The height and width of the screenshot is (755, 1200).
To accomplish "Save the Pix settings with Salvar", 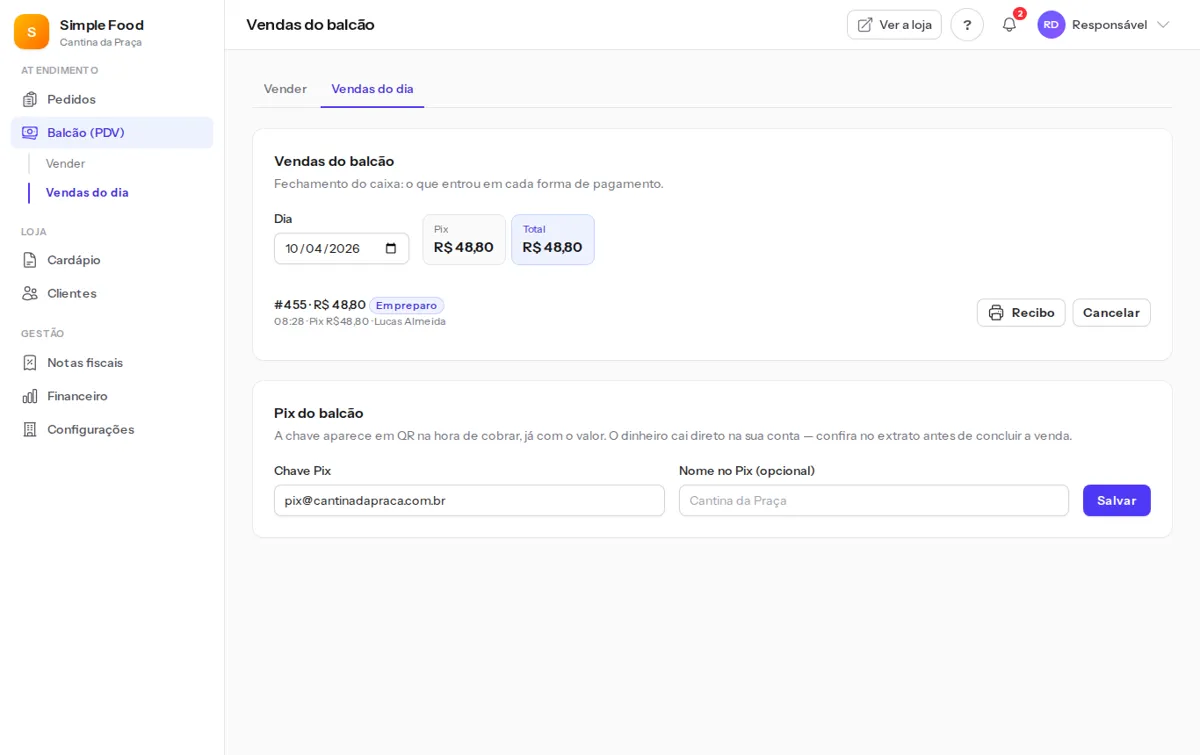I will pyautogui.click(x=1116, y=501).
